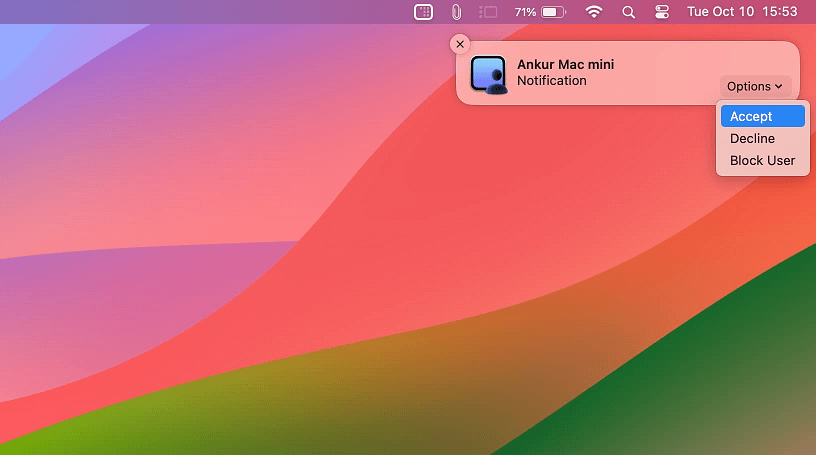This screenshot has height=455, width=816.
Task: Click the Notification subtitle text in banner
Action: [551, 81]
